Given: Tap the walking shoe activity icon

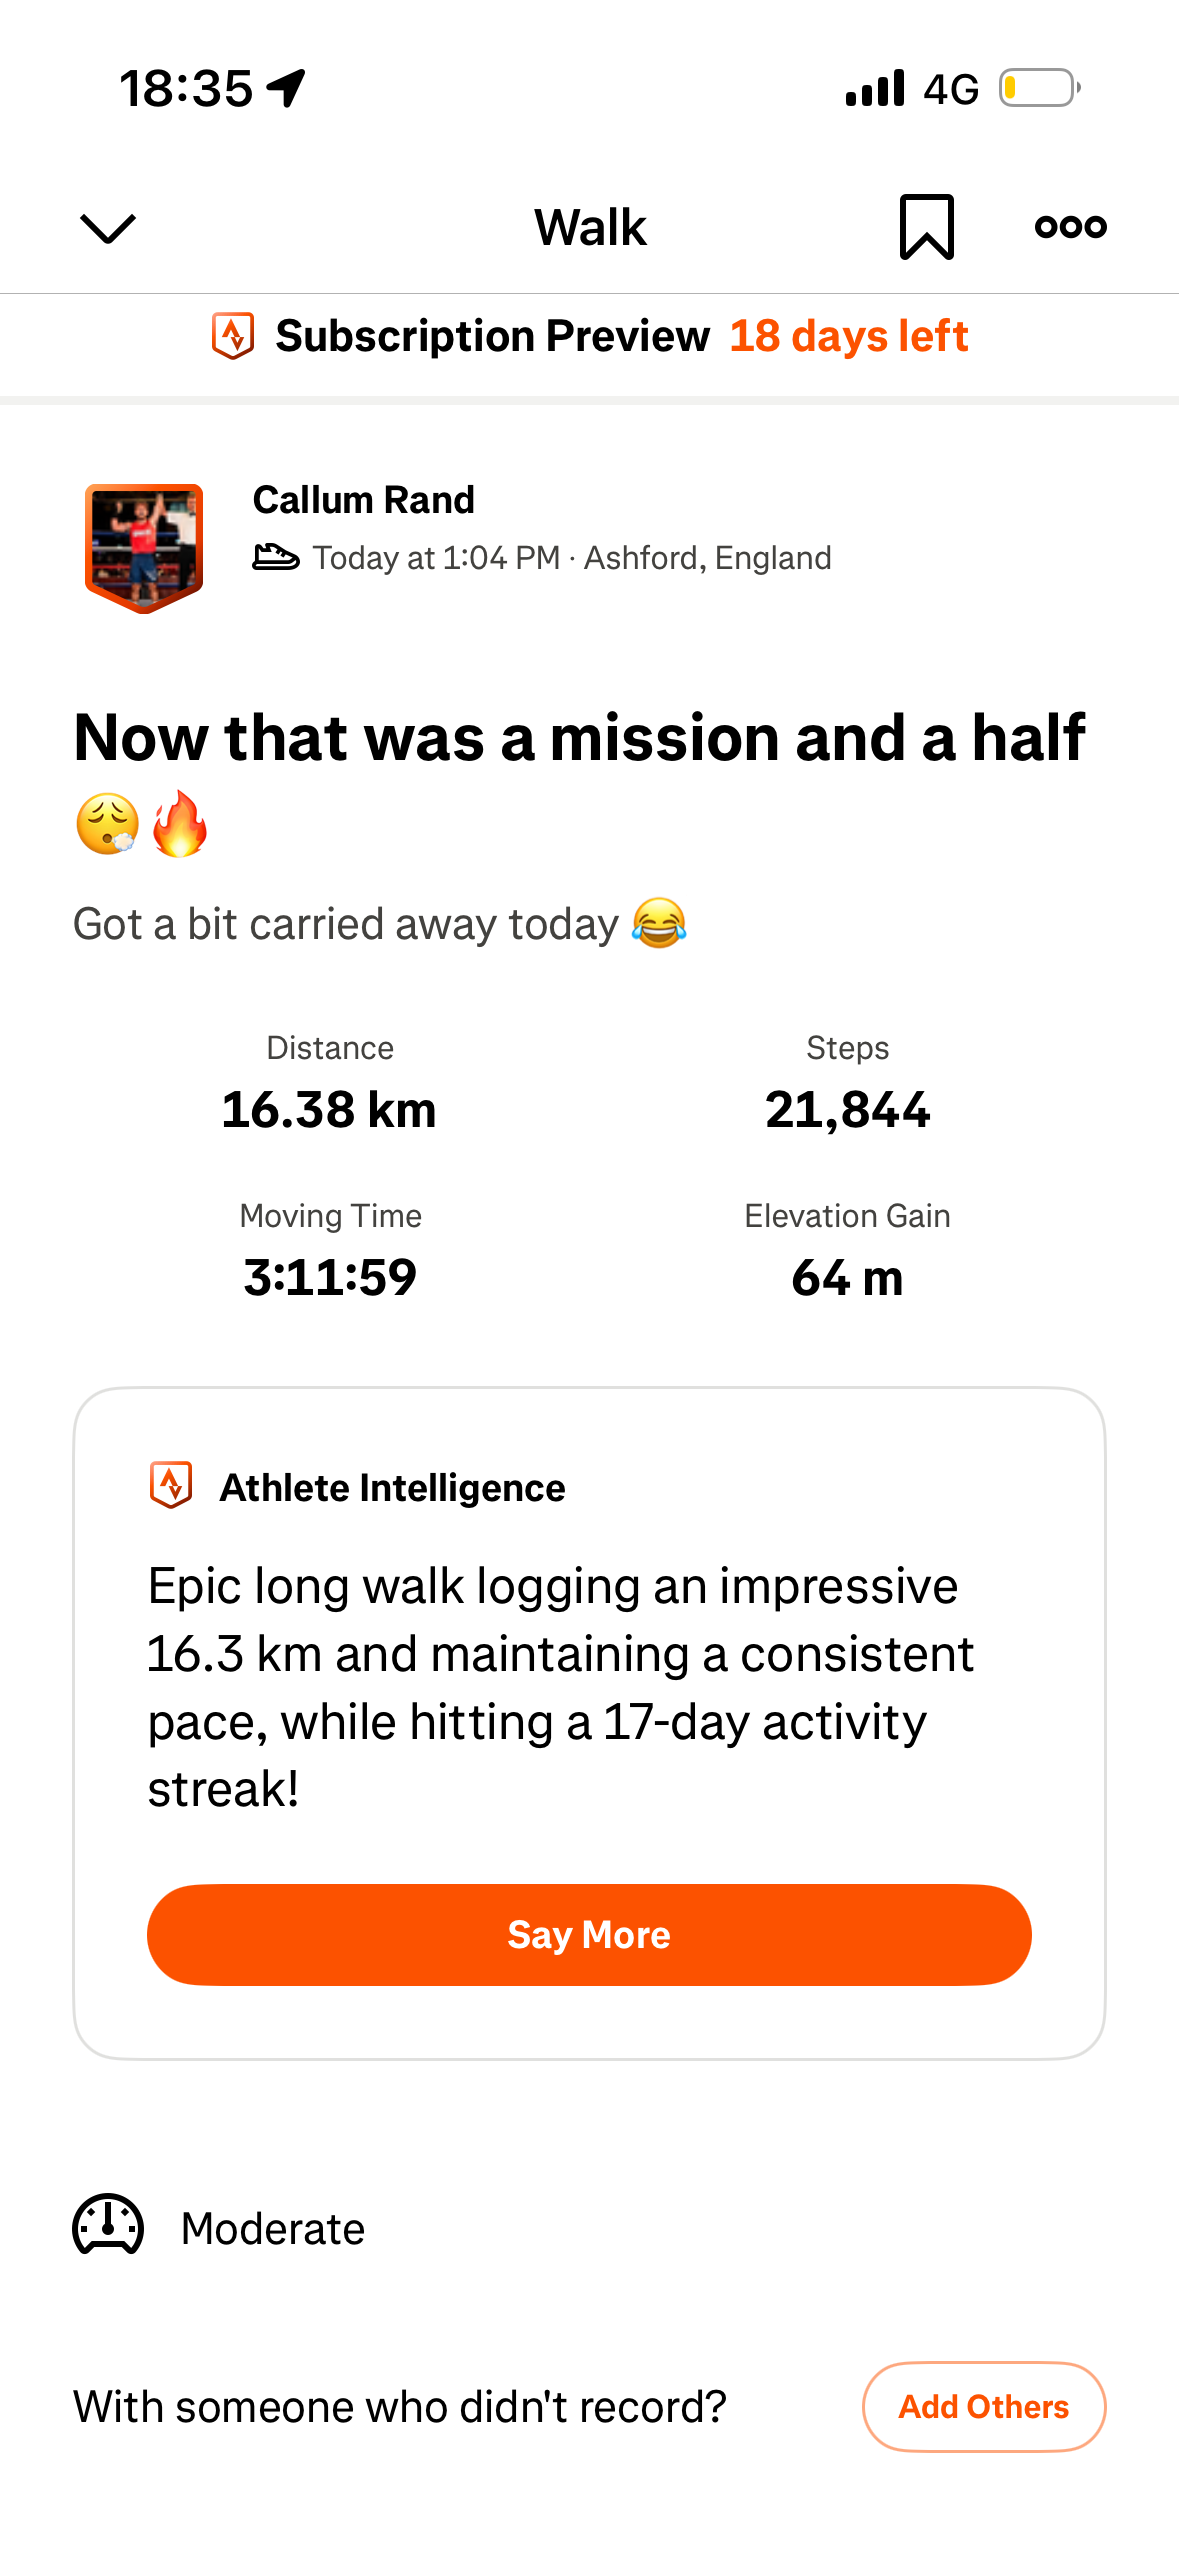Looking at the screenshot, I should pos(275,557).
